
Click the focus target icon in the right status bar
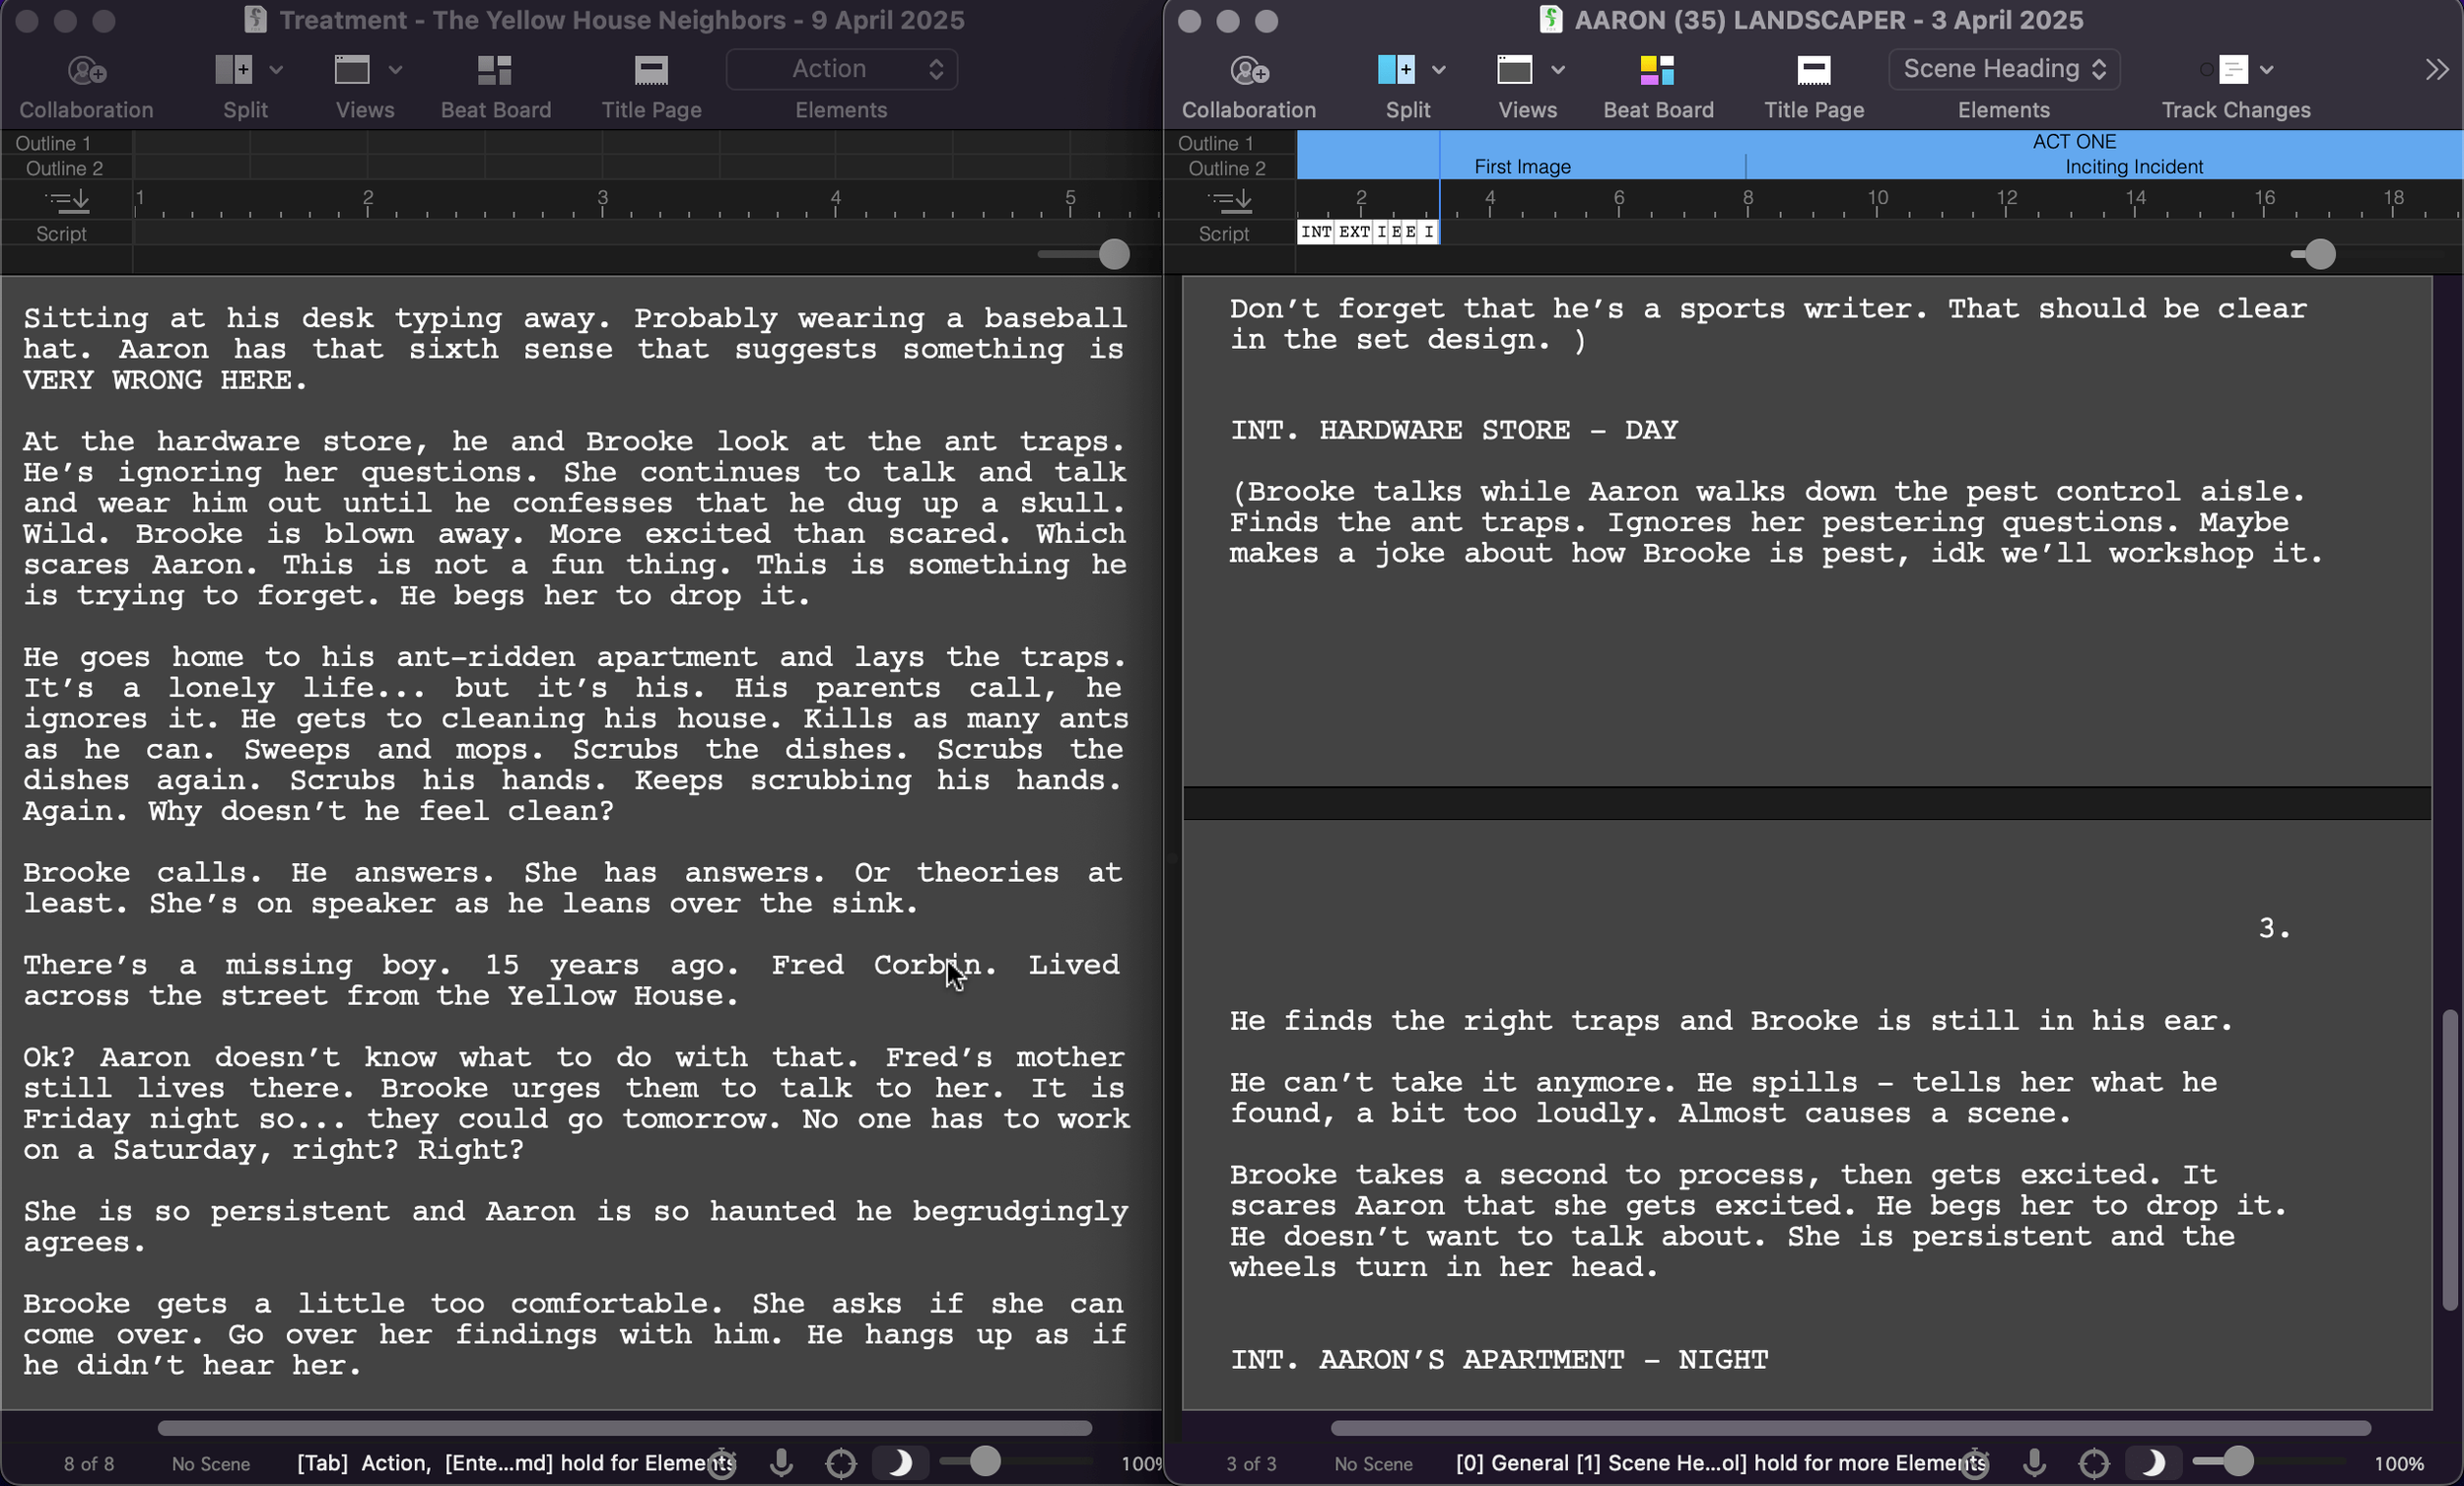point(2093,1463)
